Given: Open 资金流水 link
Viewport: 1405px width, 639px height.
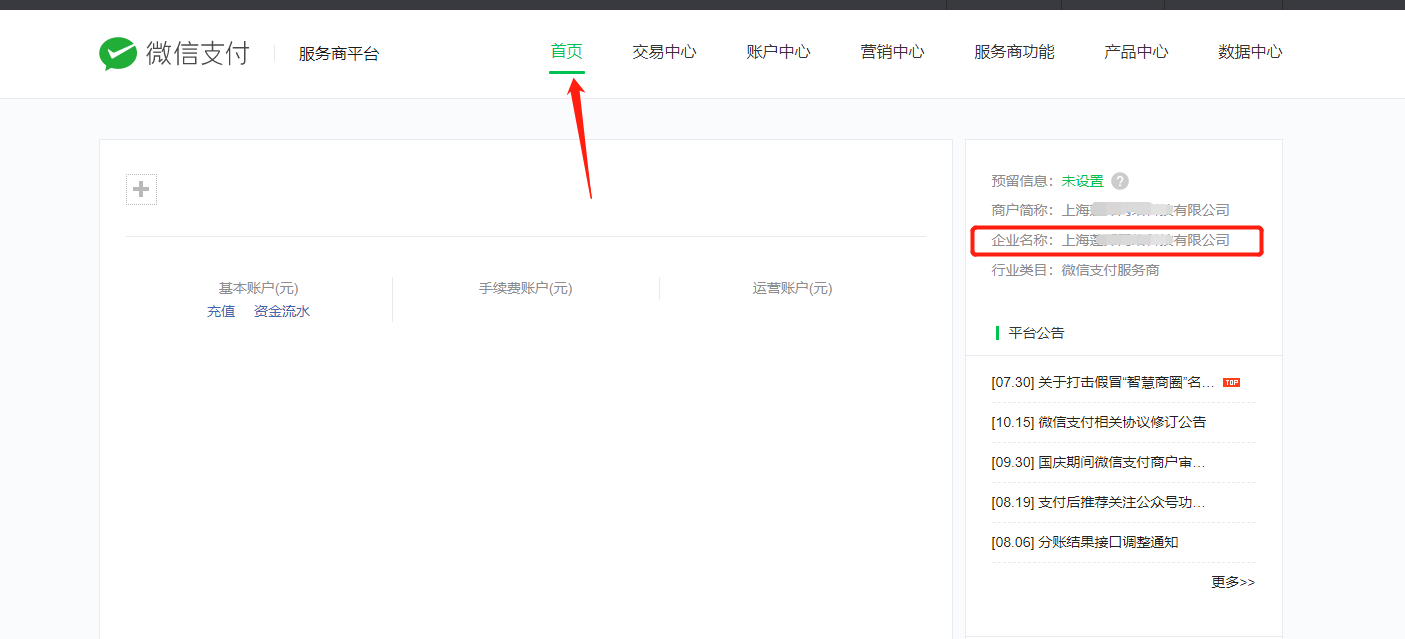Looking at the screenshot, I should click(282, 311).
